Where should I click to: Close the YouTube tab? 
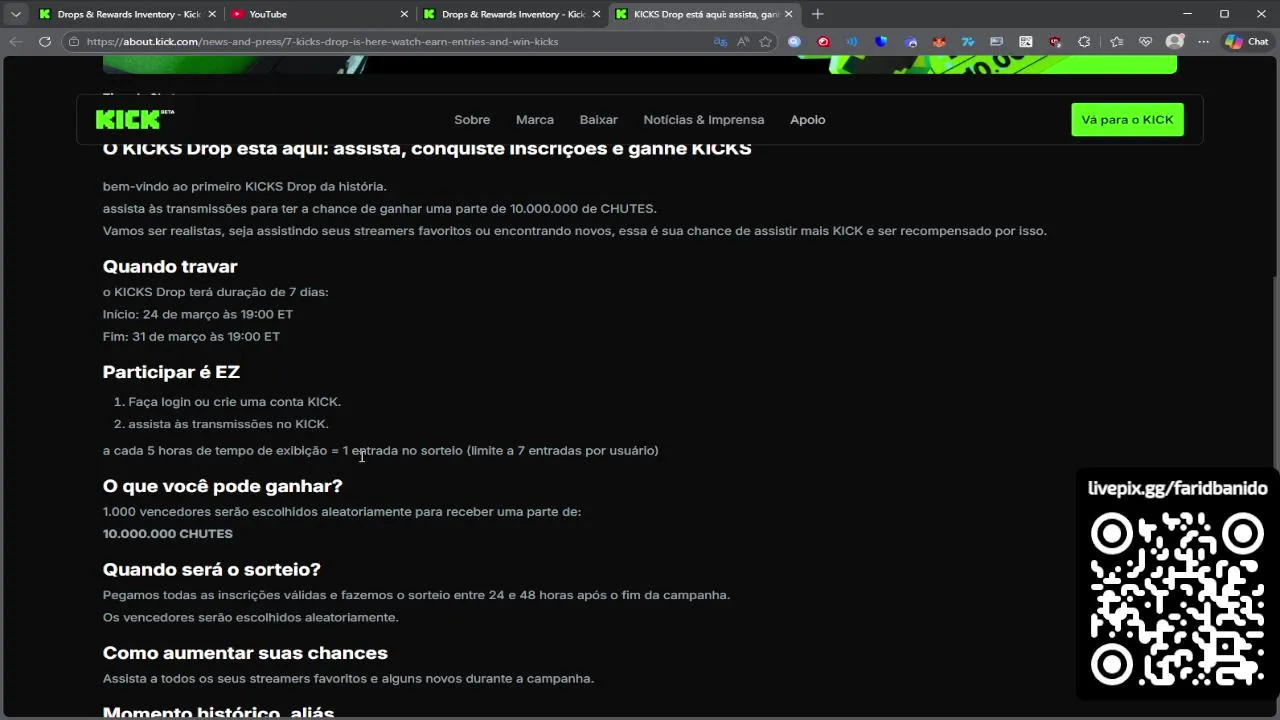[x=404, y=14]
